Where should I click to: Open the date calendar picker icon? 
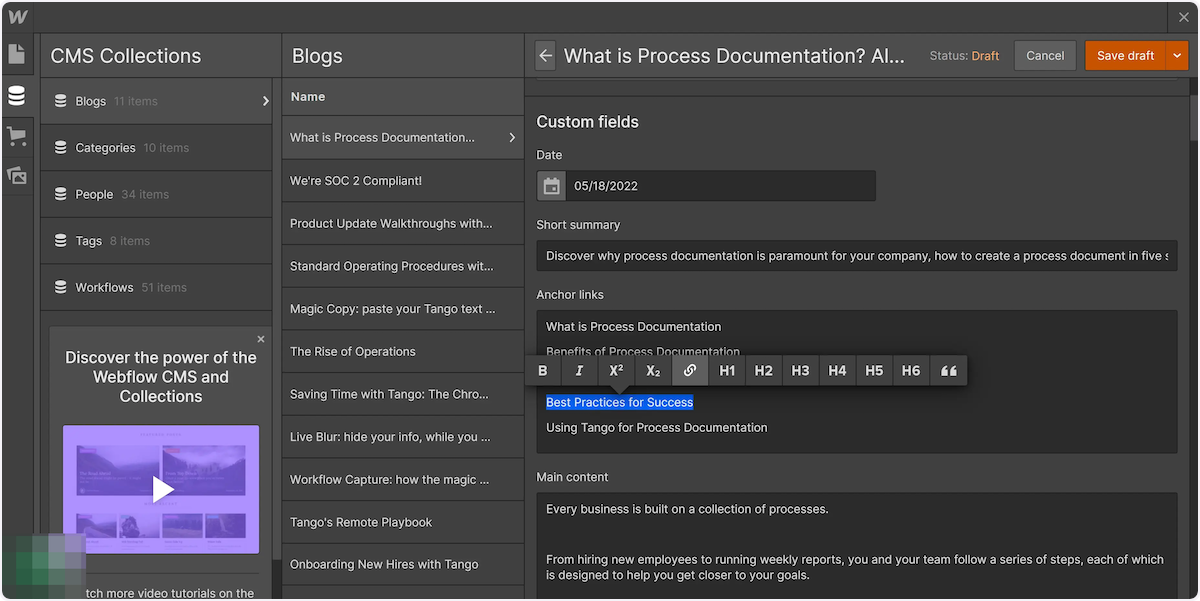(x=551, y=186)
